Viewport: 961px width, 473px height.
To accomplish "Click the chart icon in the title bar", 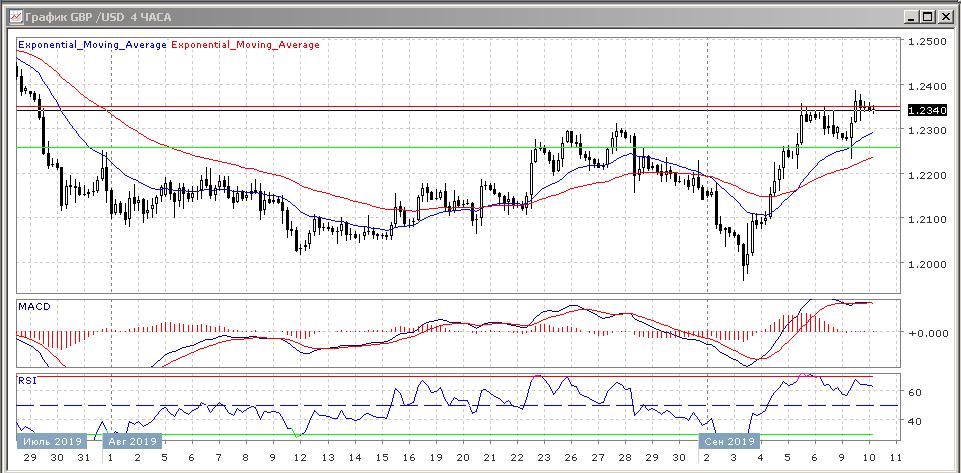I will coord(11,17).
